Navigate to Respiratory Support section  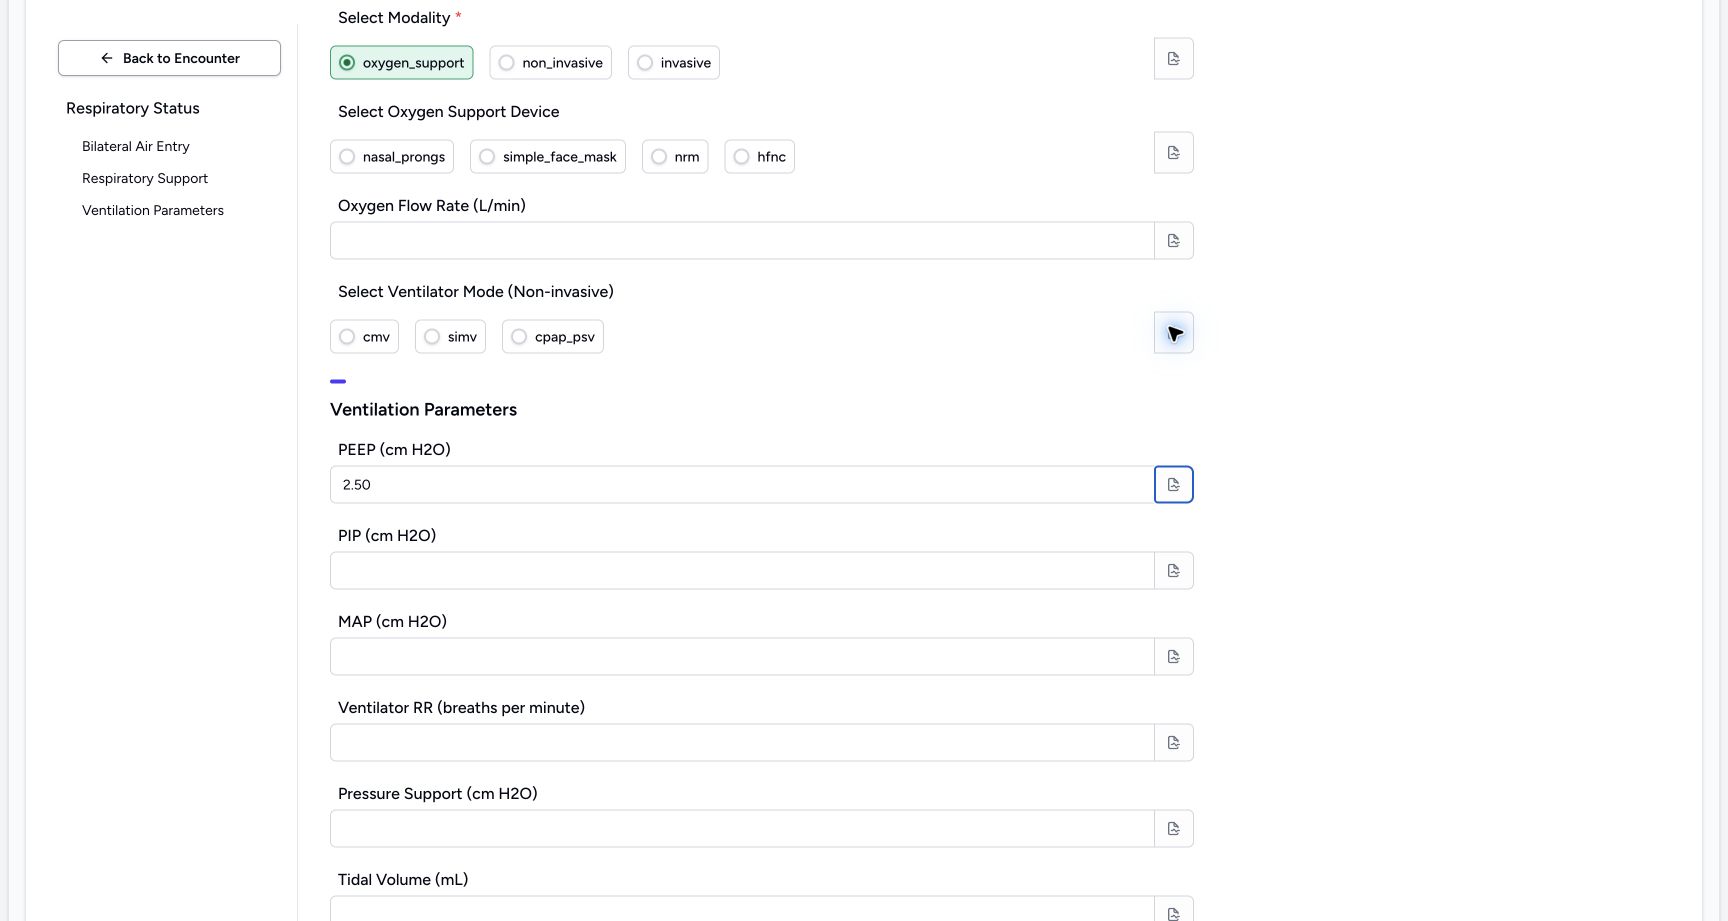pos(145,178)
